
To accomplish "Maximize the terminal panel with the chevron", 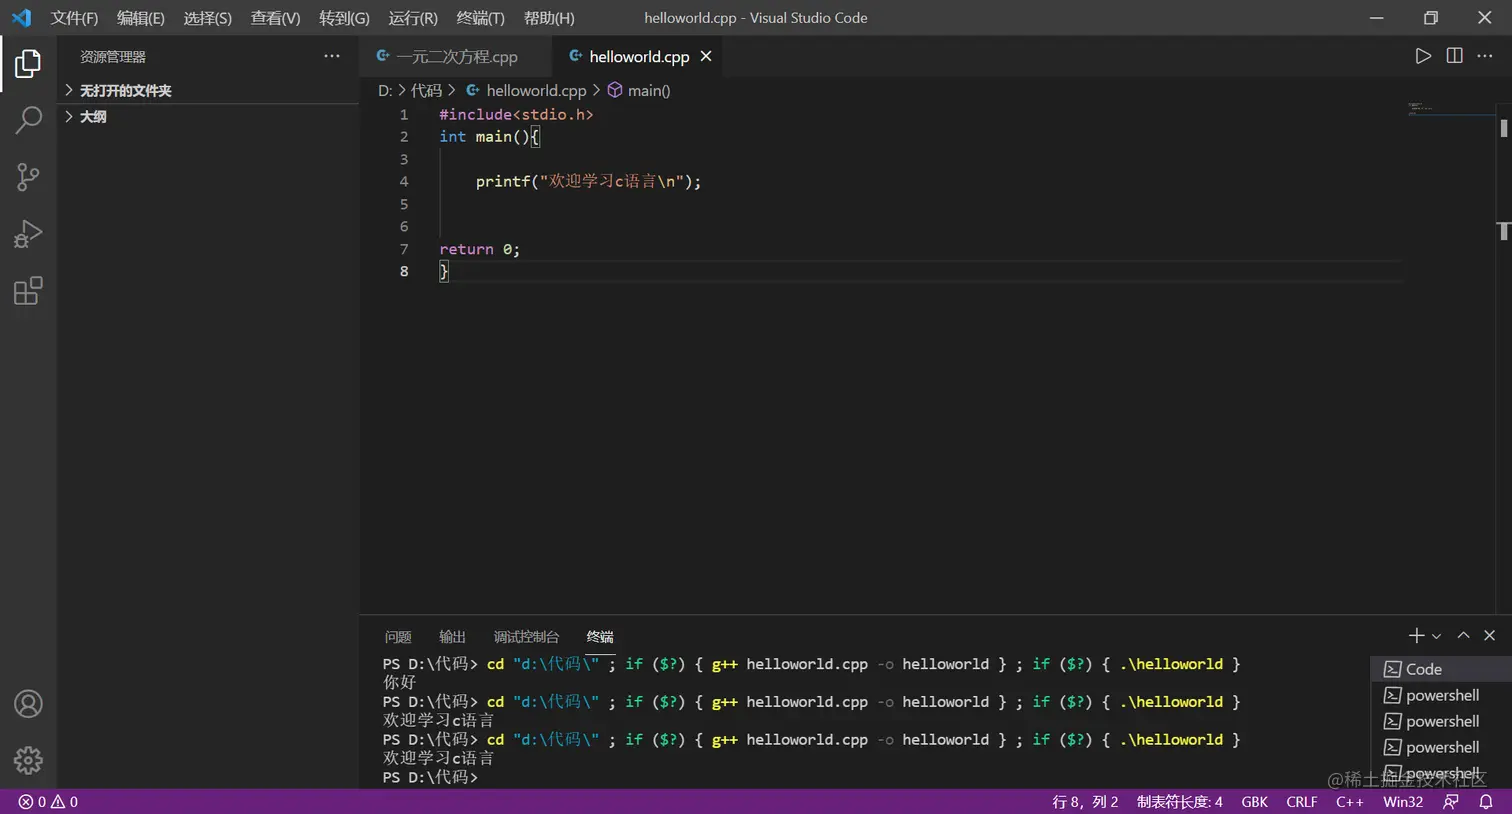I will tap(1463, 635).
